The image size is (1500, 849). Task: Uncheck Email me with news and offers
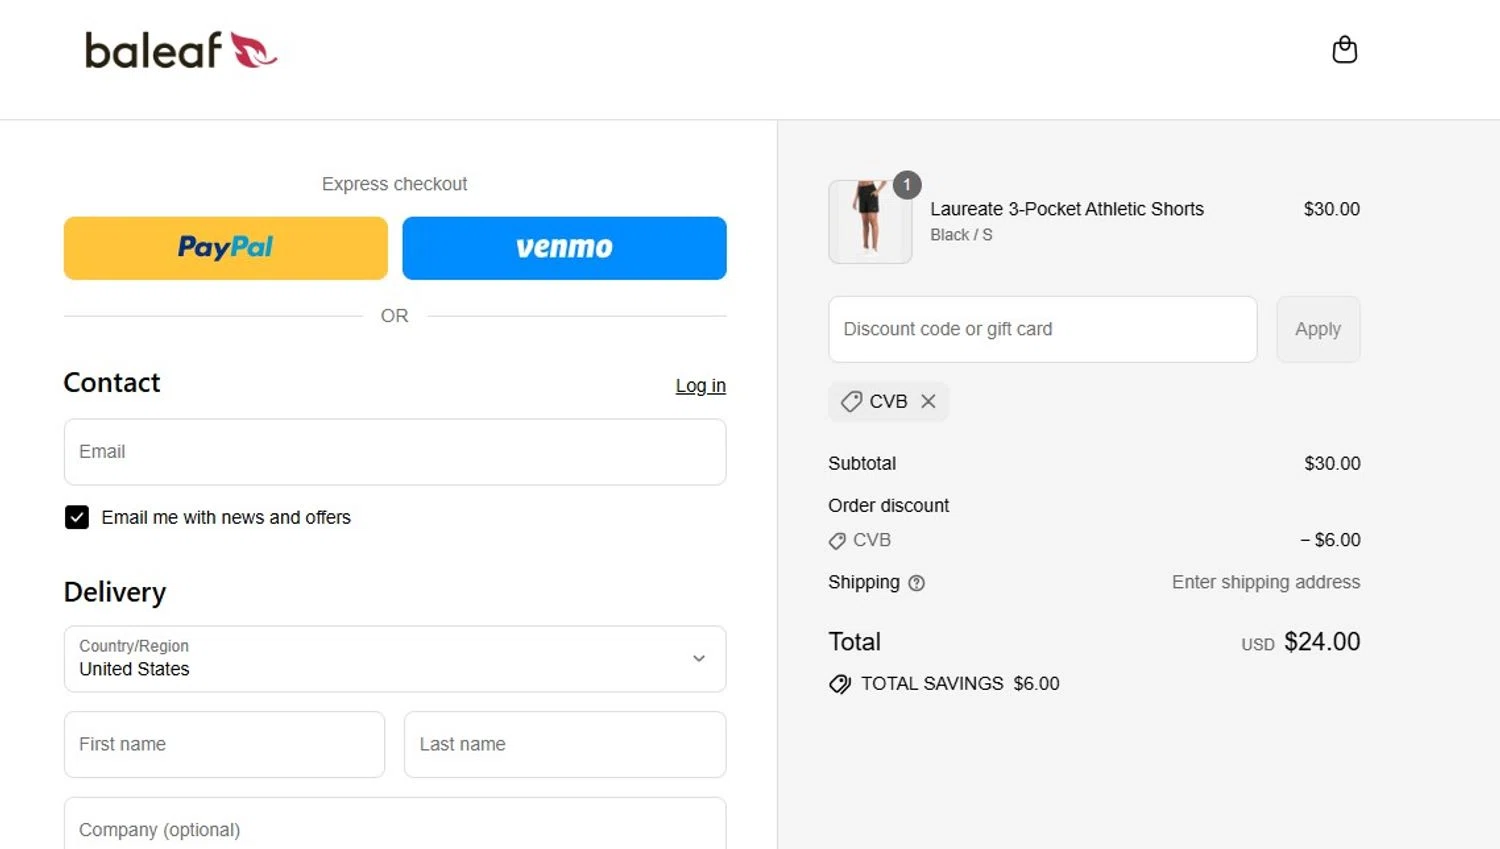[77, 517]
